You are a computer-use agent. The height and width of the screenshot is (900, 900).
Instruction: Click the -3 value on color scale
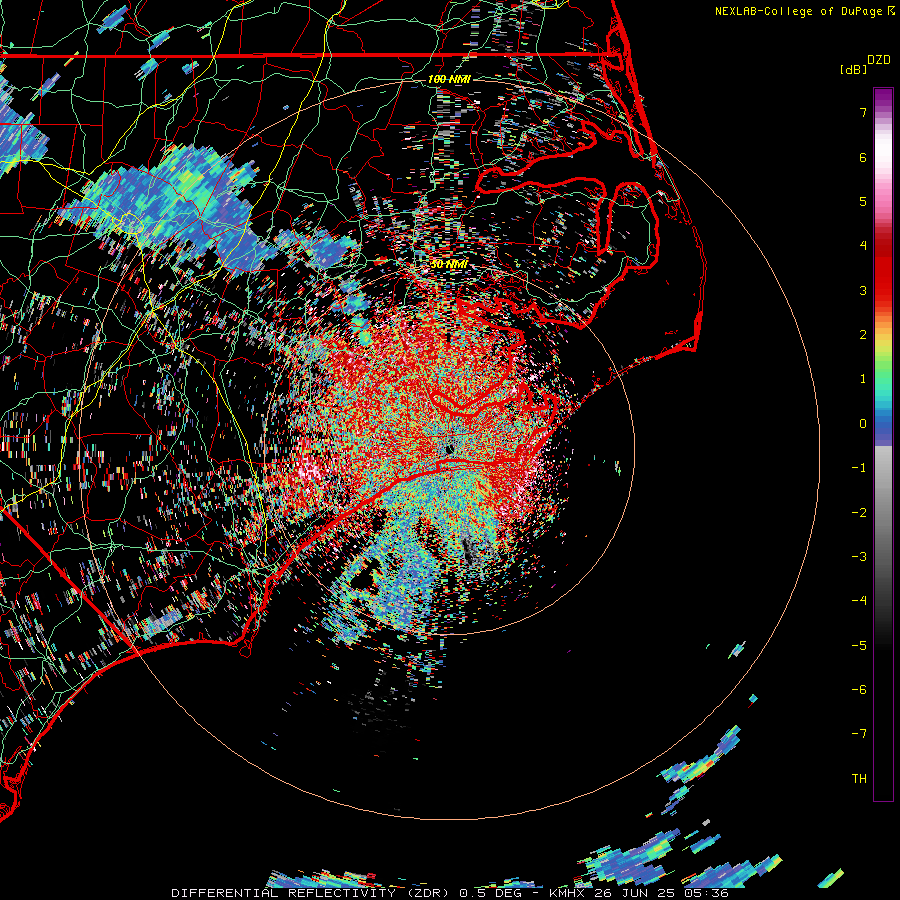pos(859,557)
